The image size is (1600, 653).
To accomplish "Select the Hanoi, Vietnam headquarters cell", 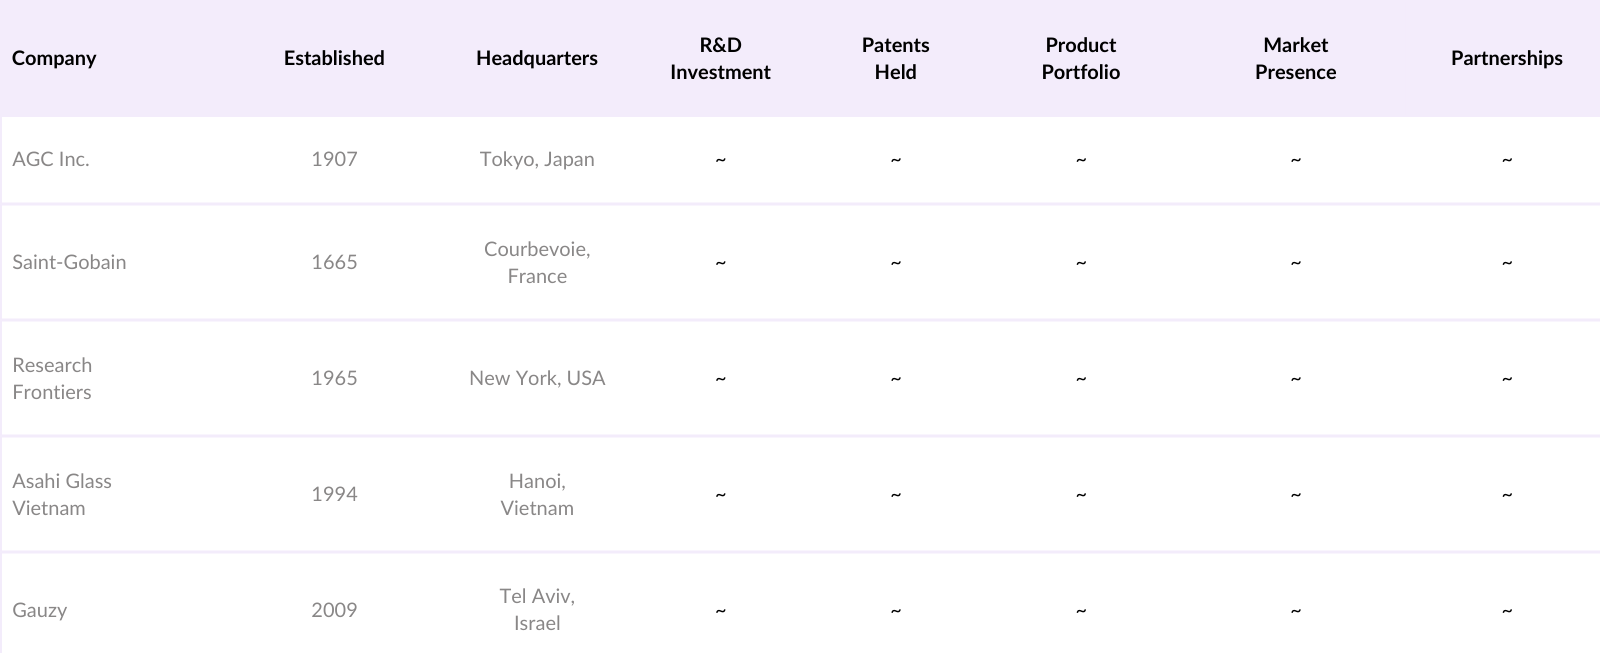I will pyautogui.click(x=537, y=494).
